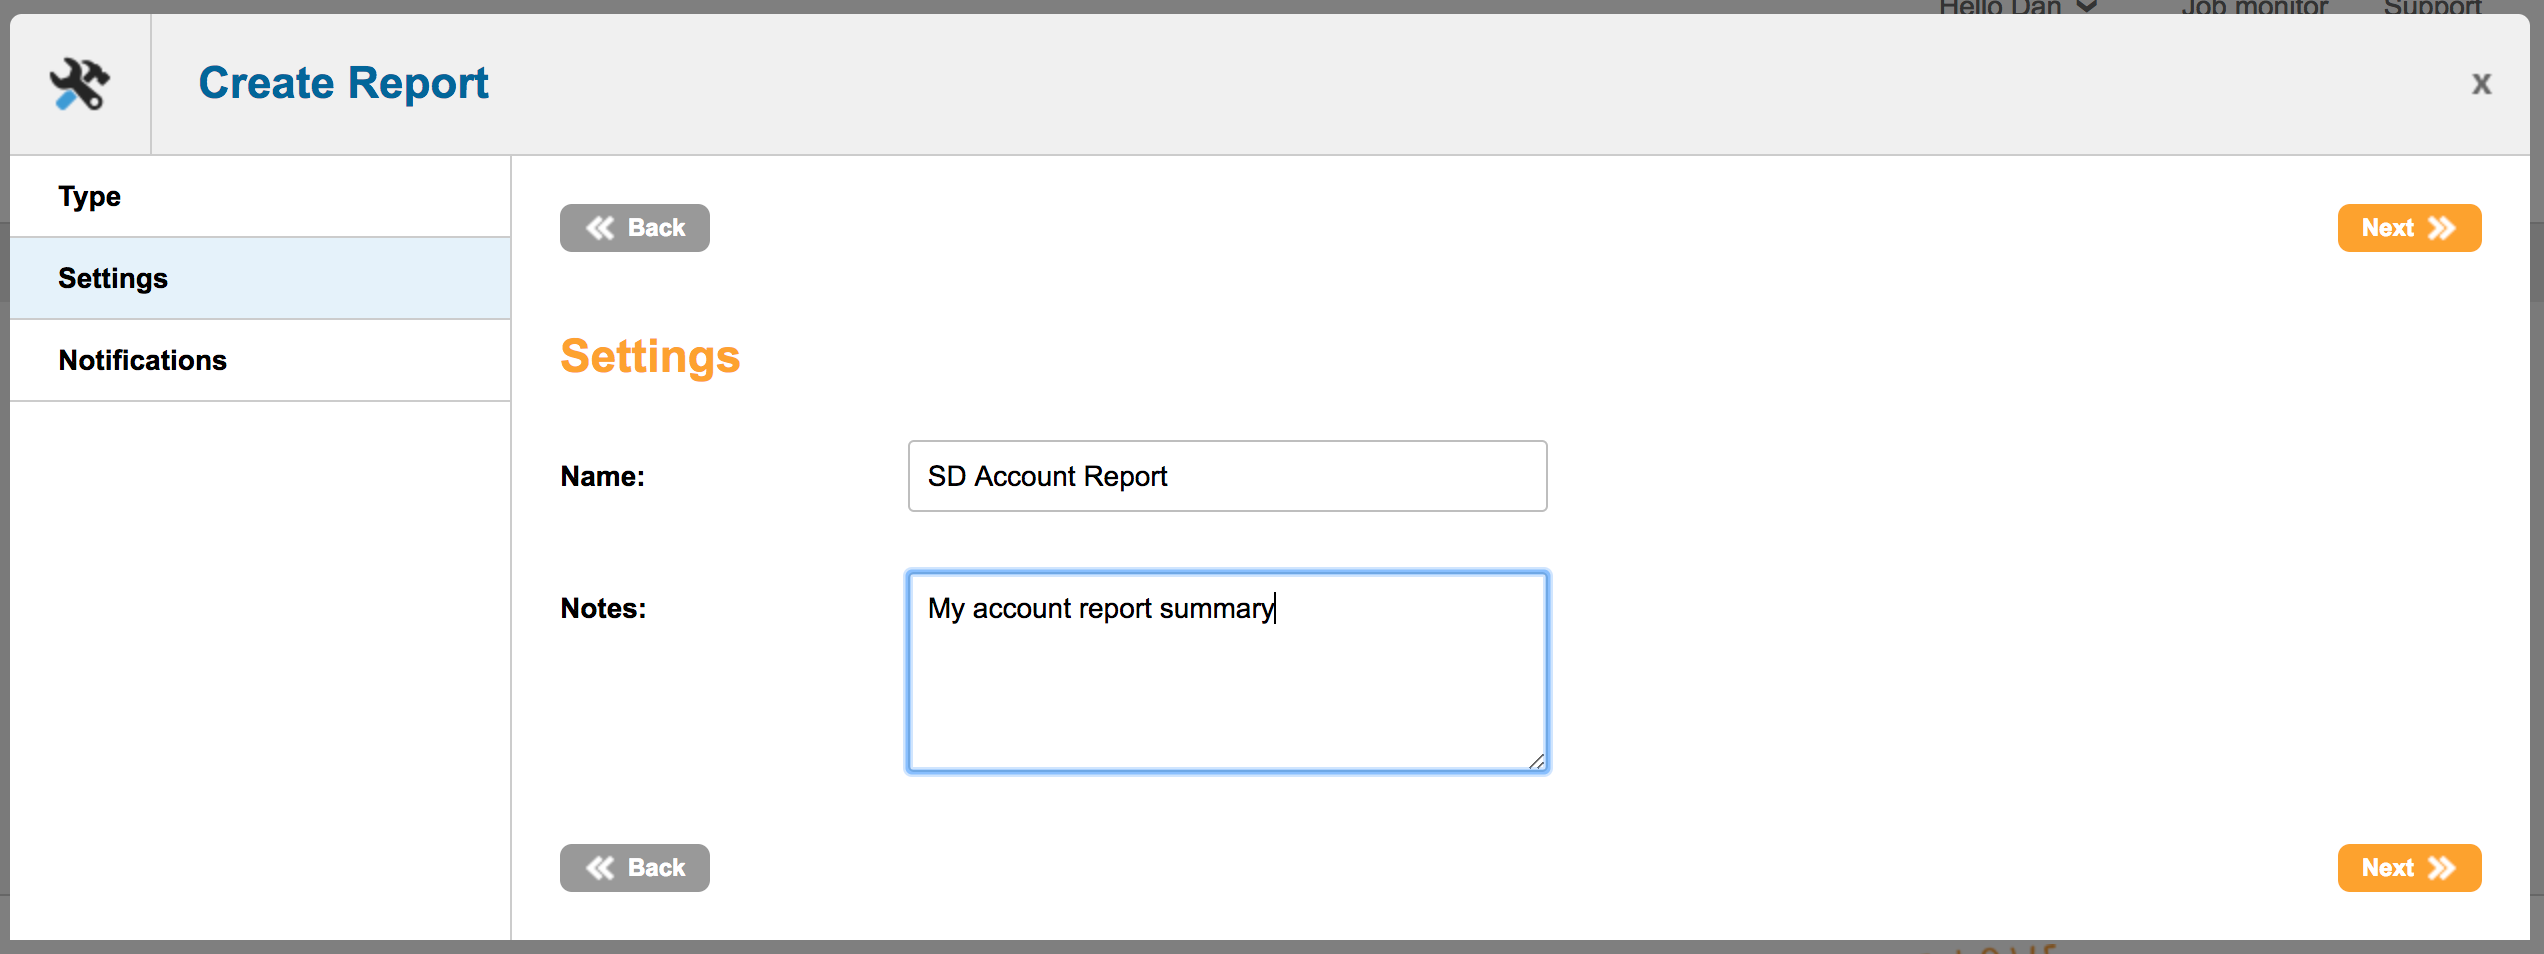Screen dimensions: 2544x954
Task: Click the double-chevron icon on the top Next button
Action: tap(2442, 229)
